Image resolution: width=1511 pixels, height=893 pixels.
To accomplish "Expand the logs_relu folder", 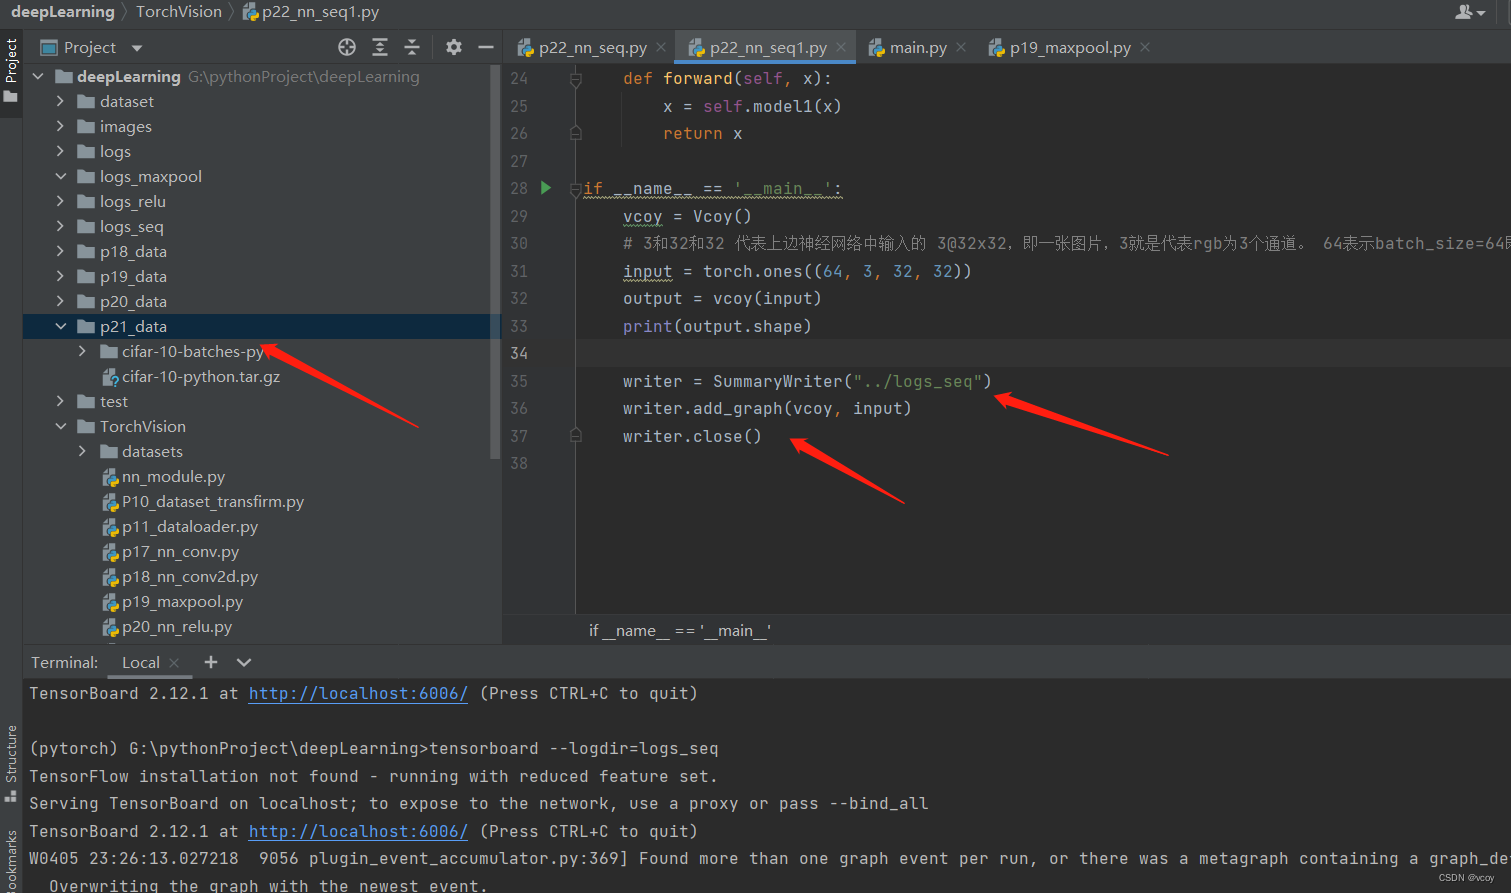I will tap(60, 201).
